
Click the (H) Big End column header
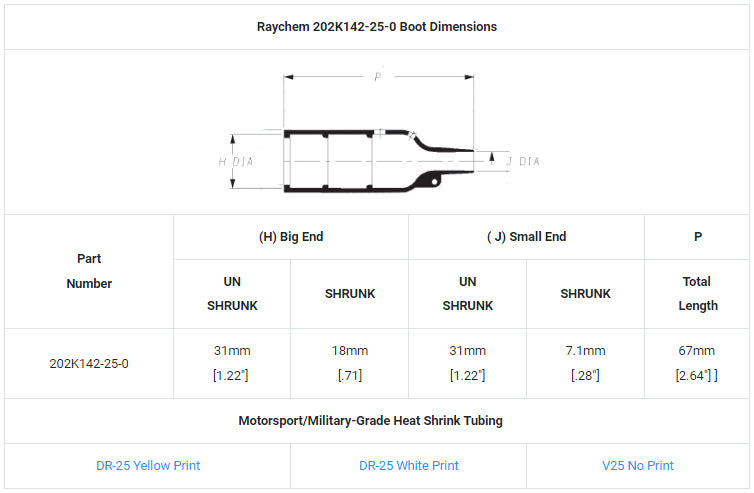[291, 237]
